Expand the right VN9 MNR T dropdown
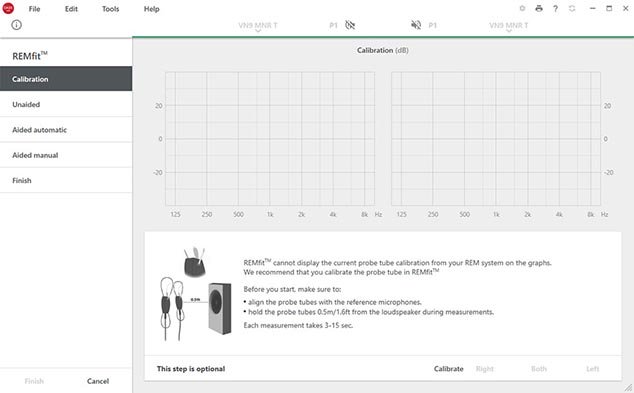 (x=509, y=26)
